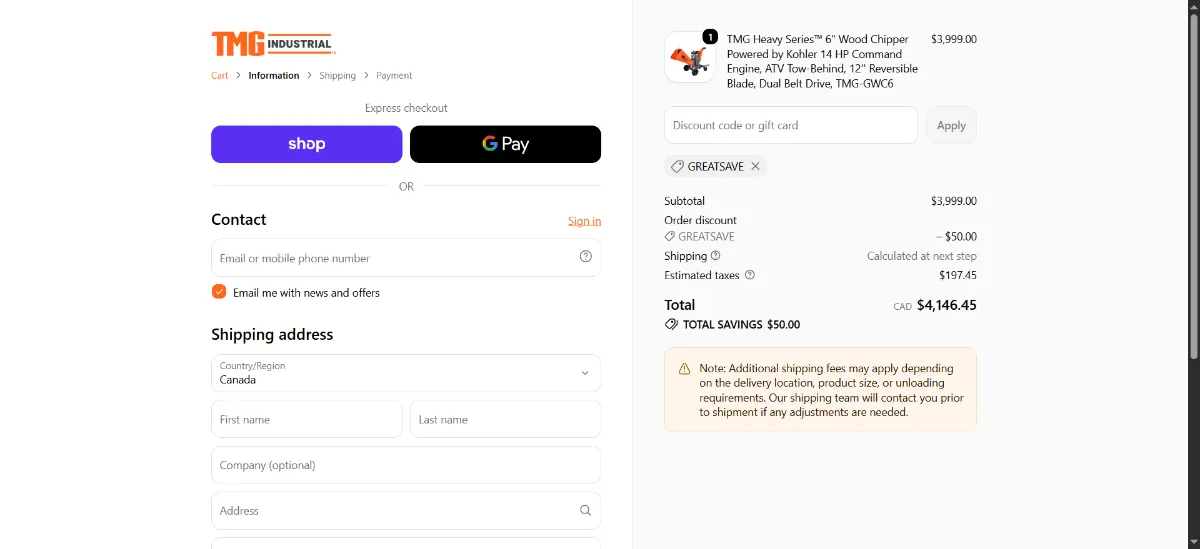Viewport: 1200px width, 549px height.
Task: Select the Payment breadcrumb step
Action: 394,75
